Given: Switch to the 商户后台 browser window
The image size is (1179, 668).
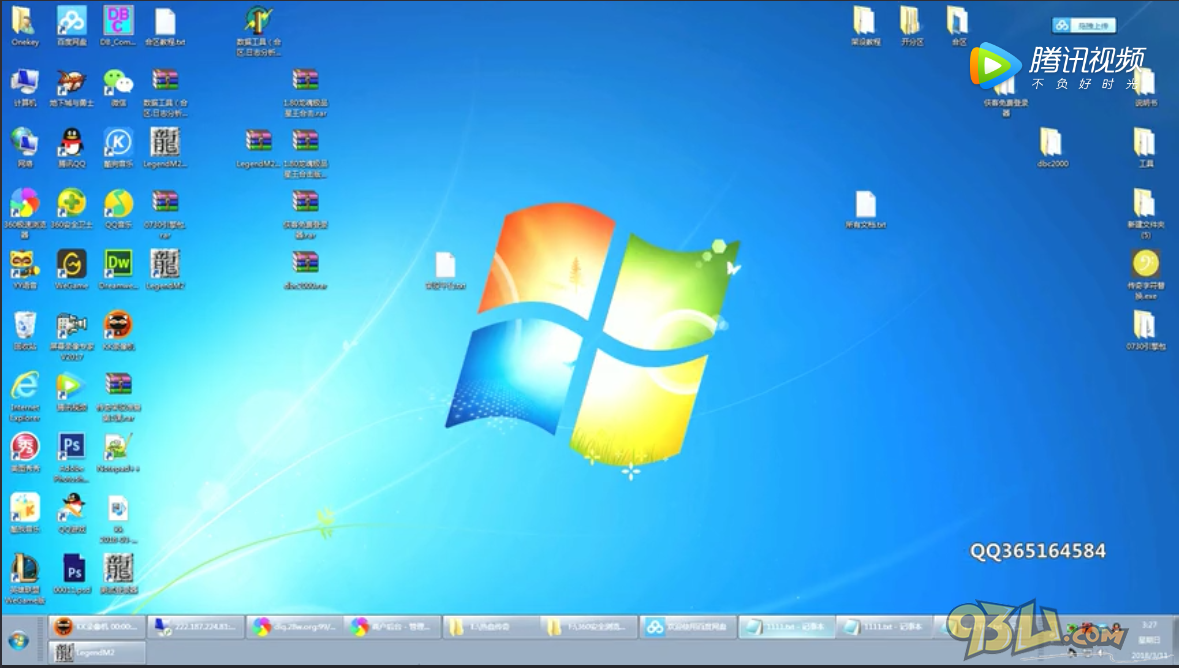Looking at the screenshot, I should coord(392,627).
